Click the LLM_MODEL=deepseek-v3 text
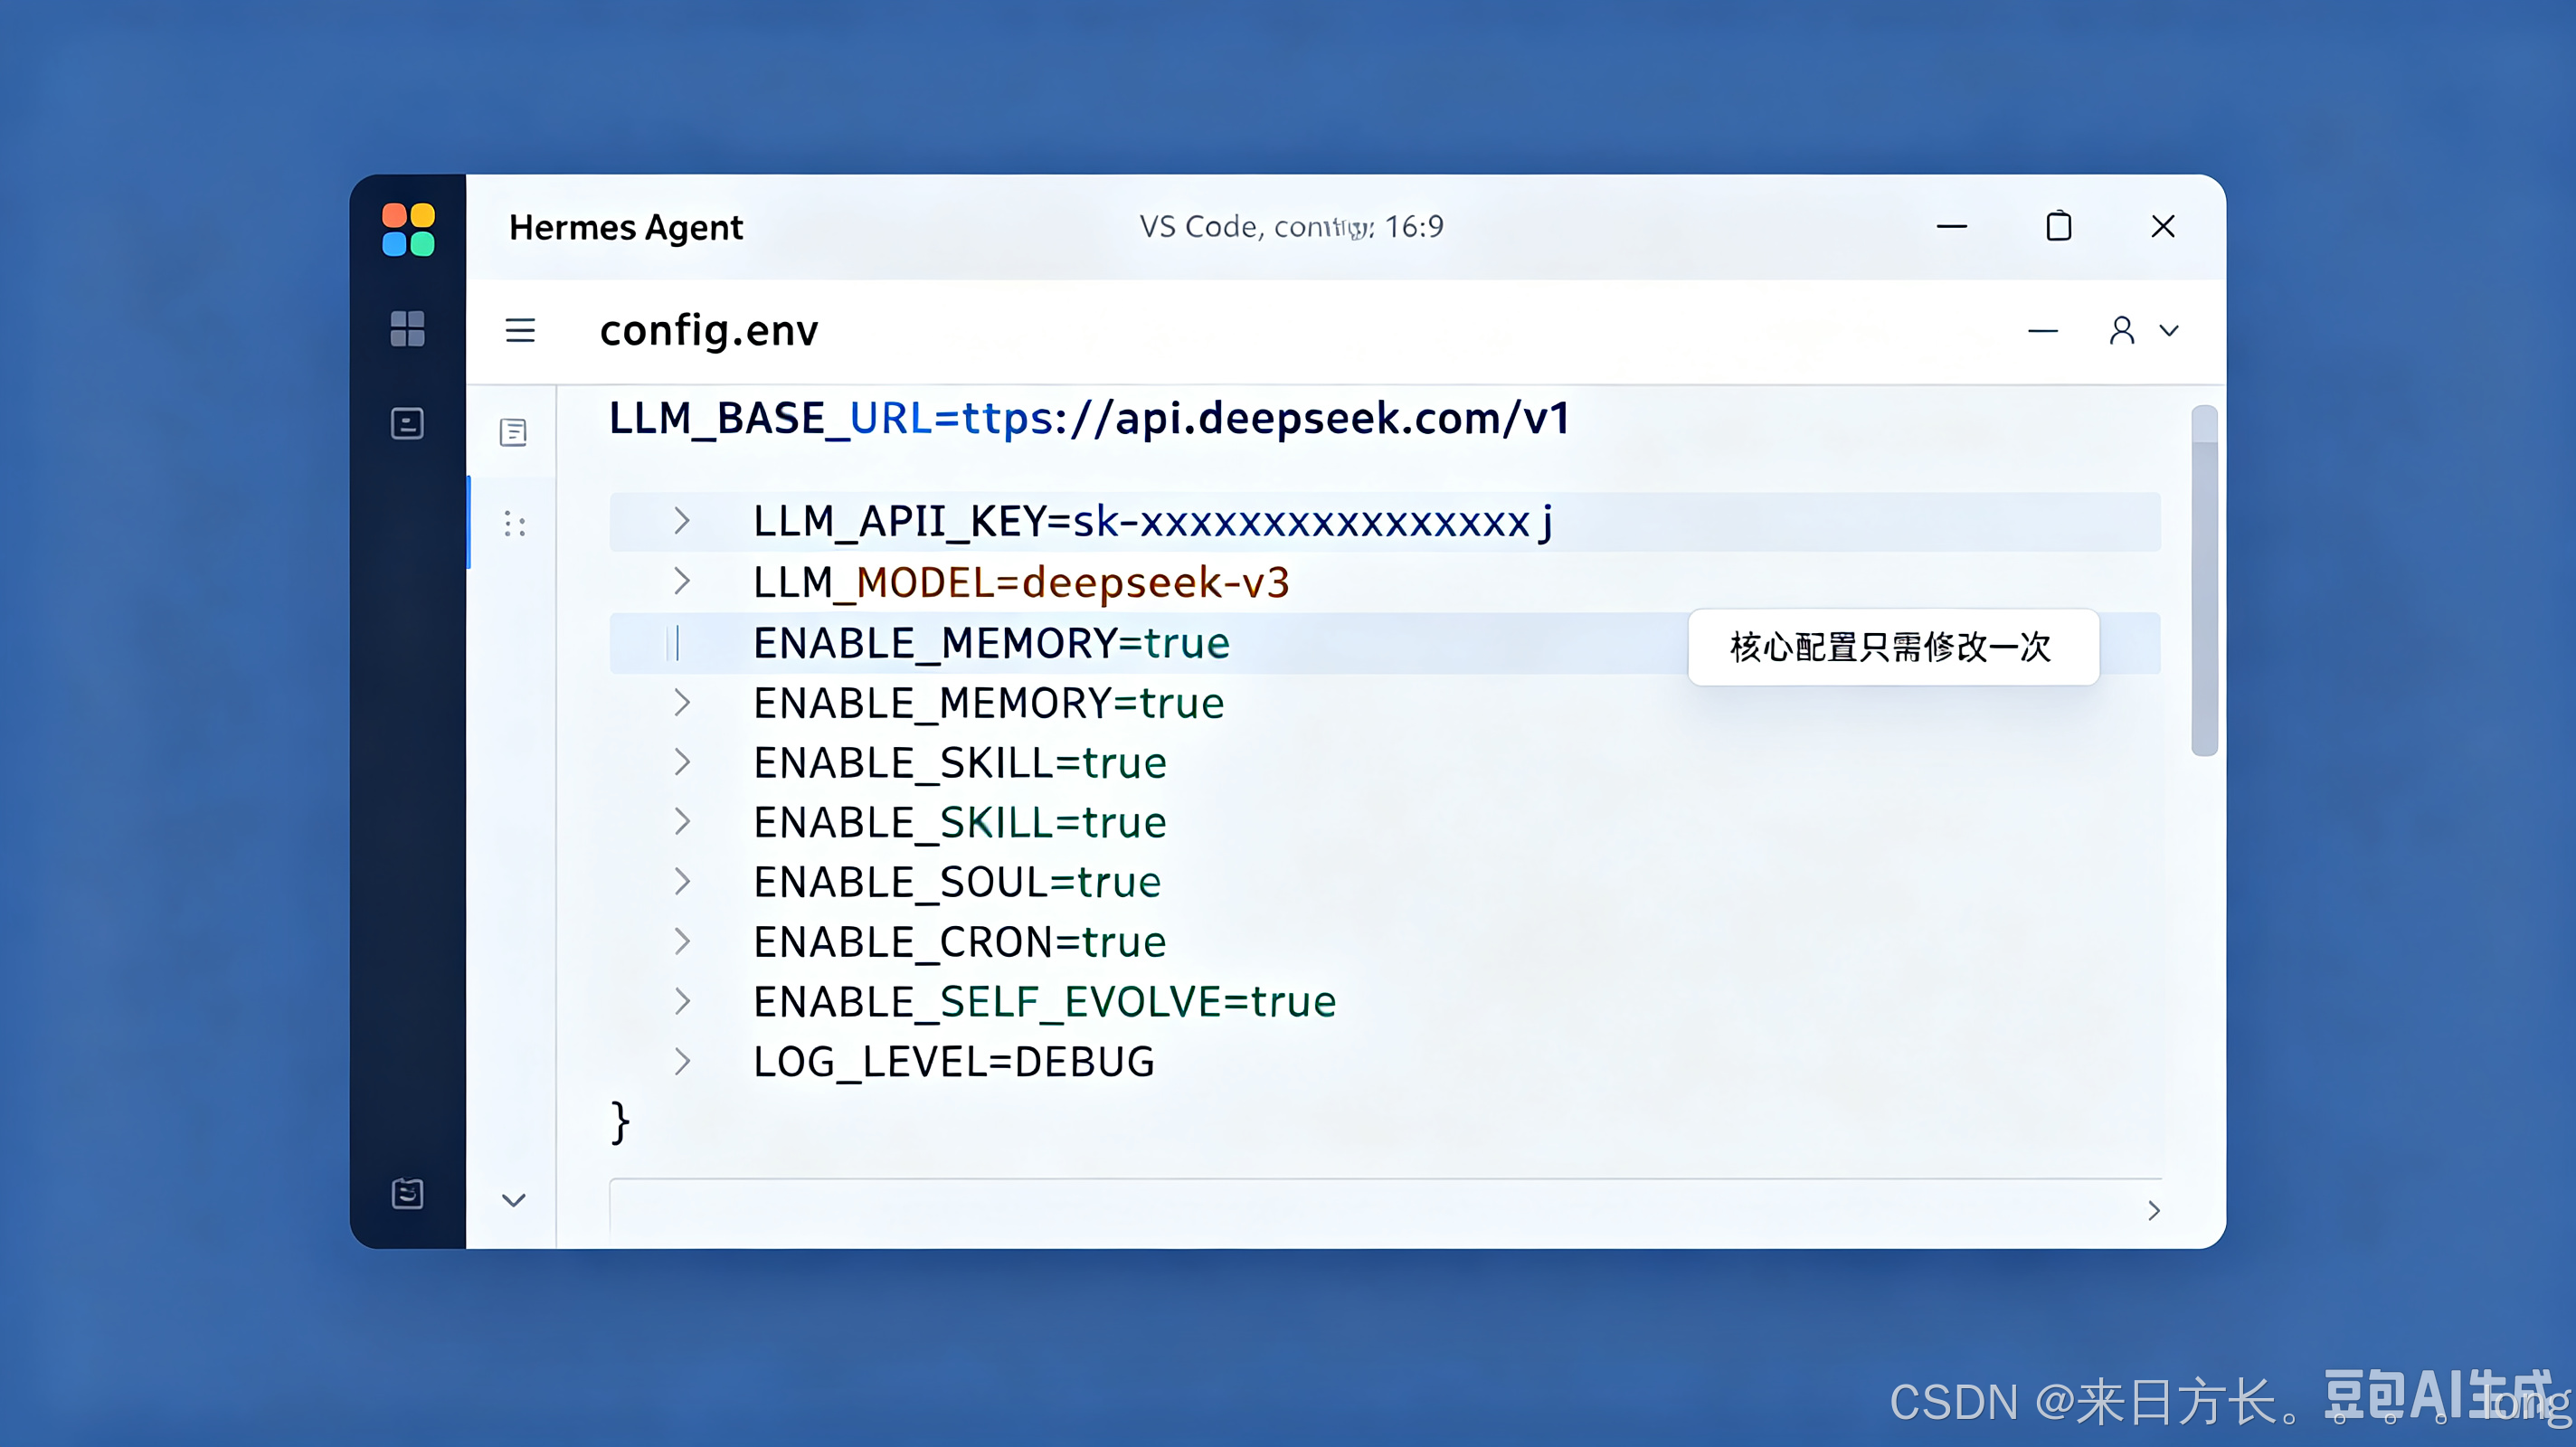 point(1021,582)
